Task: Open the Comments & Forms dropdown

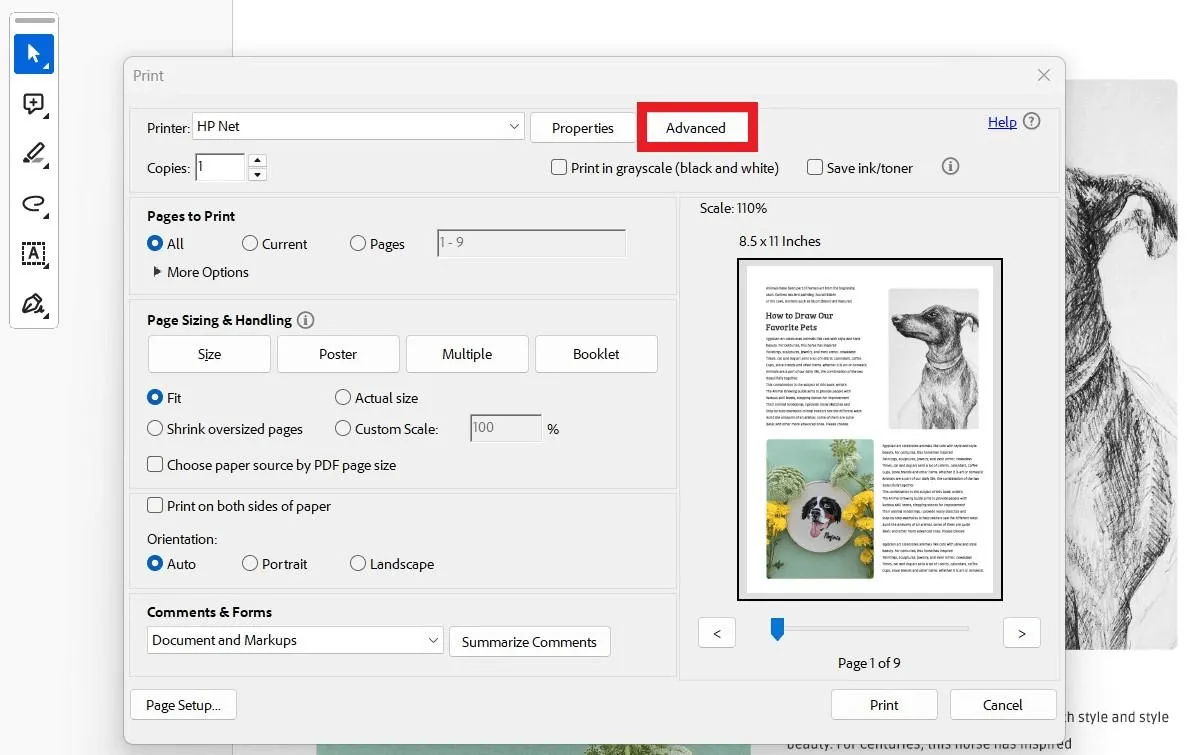Action: (294, 641)
